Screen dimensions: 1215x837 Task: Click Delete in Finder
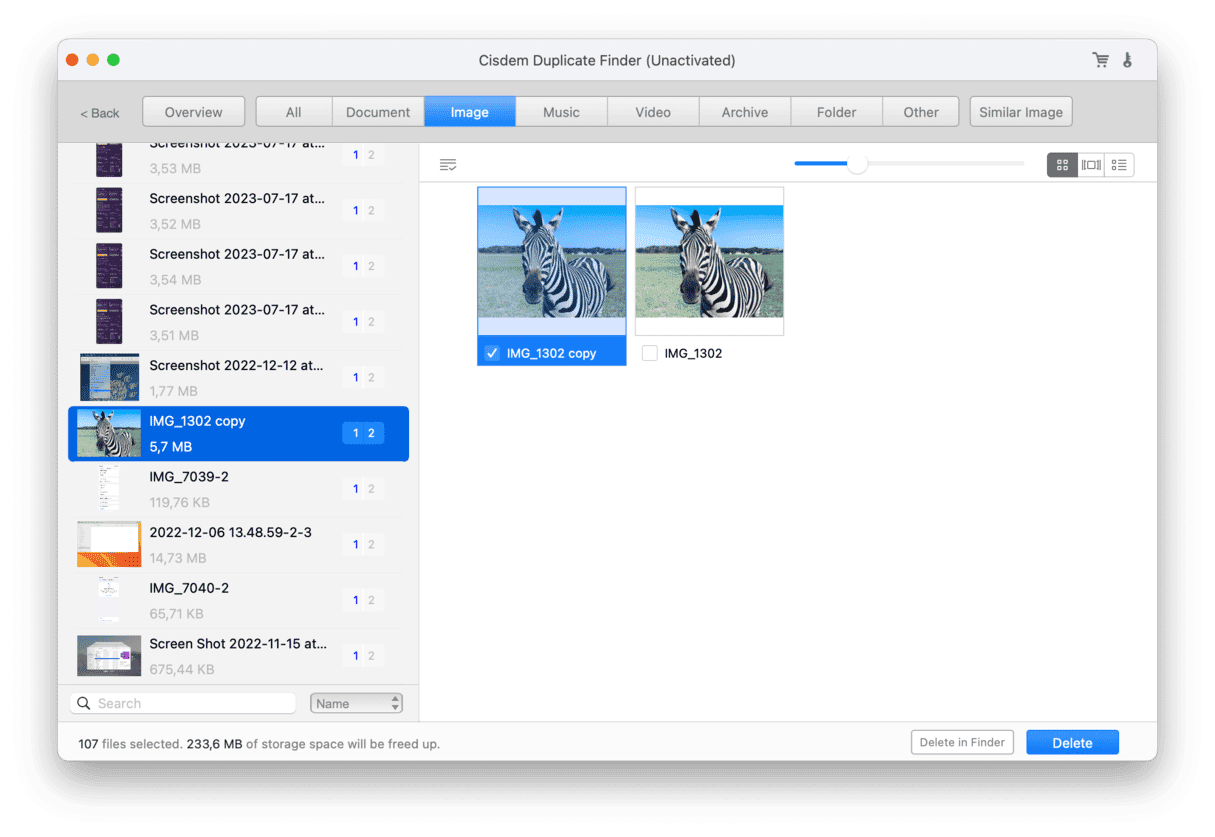tap(961, 742)
